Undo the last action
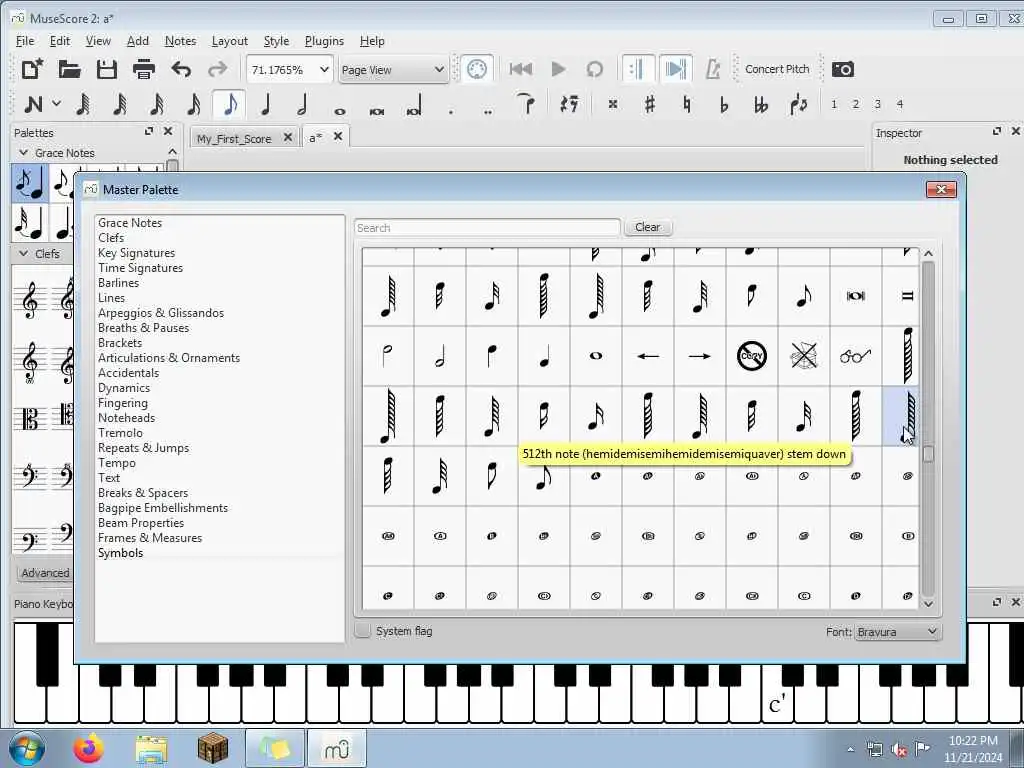1024x768 pixels. click(x=181, y=69)
